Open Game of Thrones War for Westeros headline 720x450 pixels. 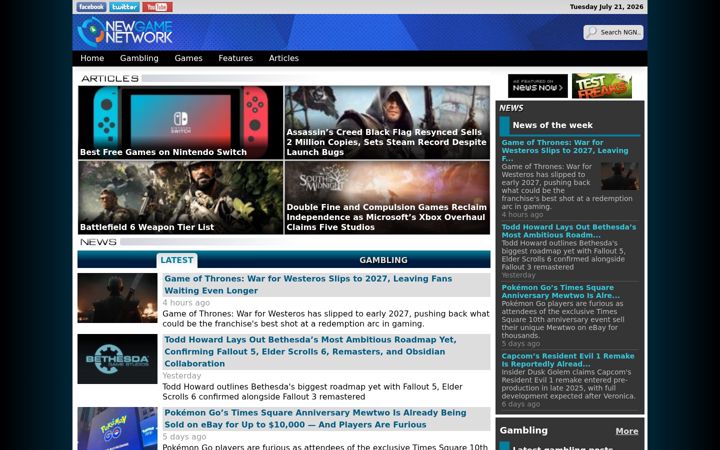[x=308, y=285]
